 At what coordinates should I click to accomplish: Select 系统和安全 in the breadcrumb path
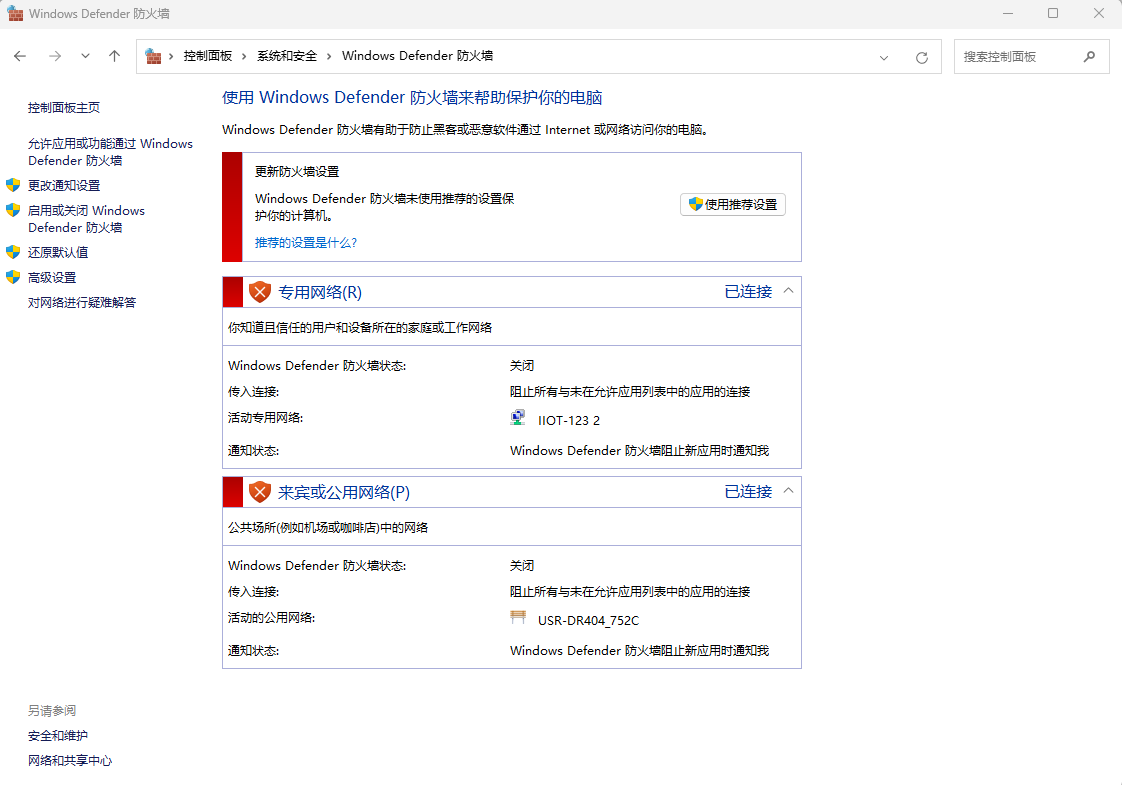coord(287,56)
